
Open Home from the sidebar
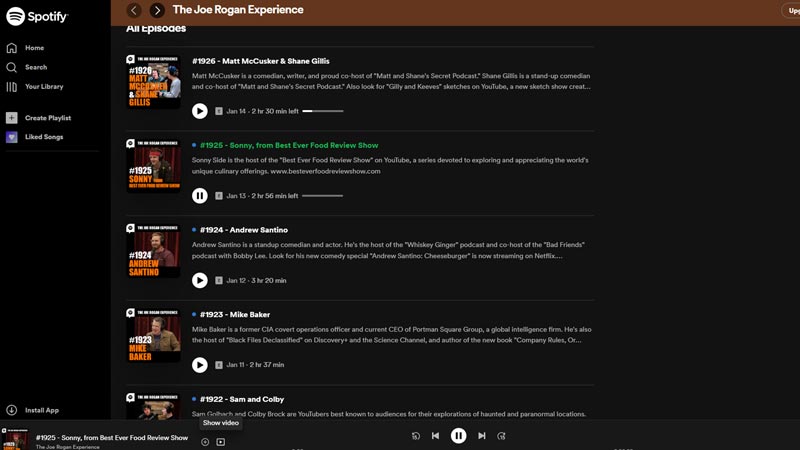26,48
